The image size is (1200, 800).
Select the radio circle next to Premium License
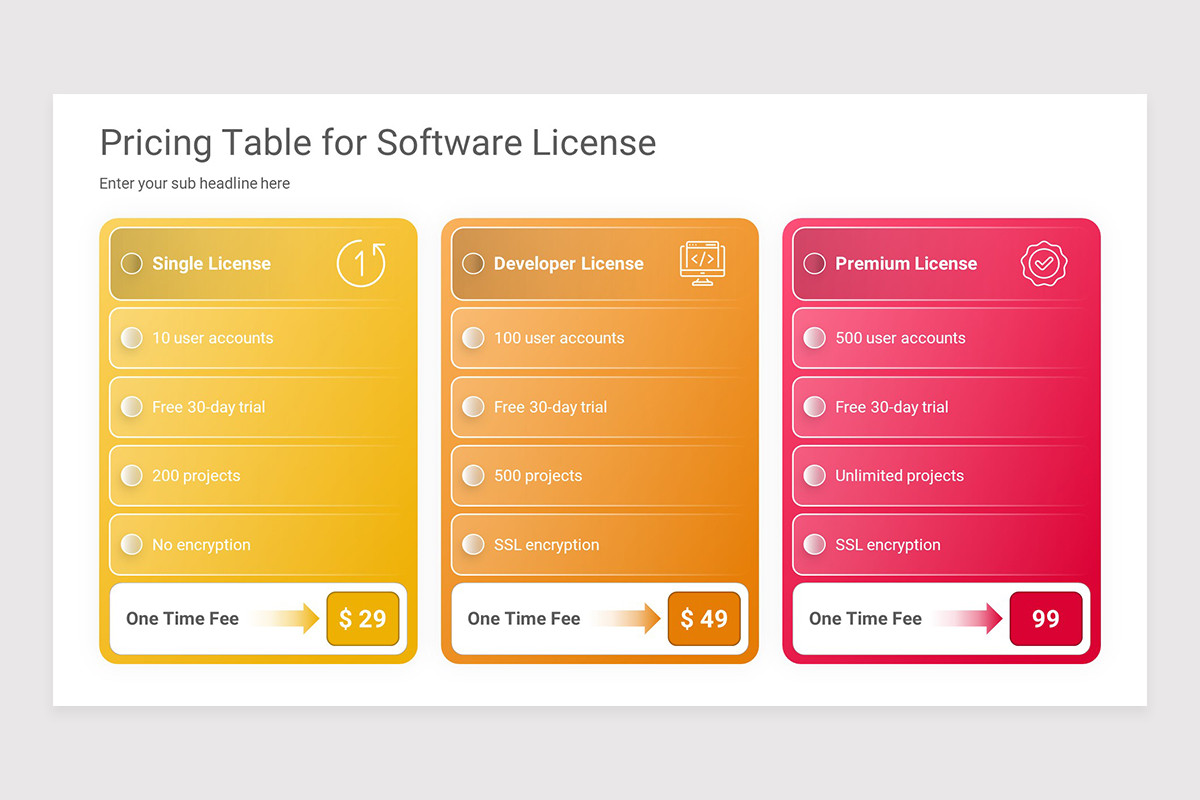coord(814,263)
